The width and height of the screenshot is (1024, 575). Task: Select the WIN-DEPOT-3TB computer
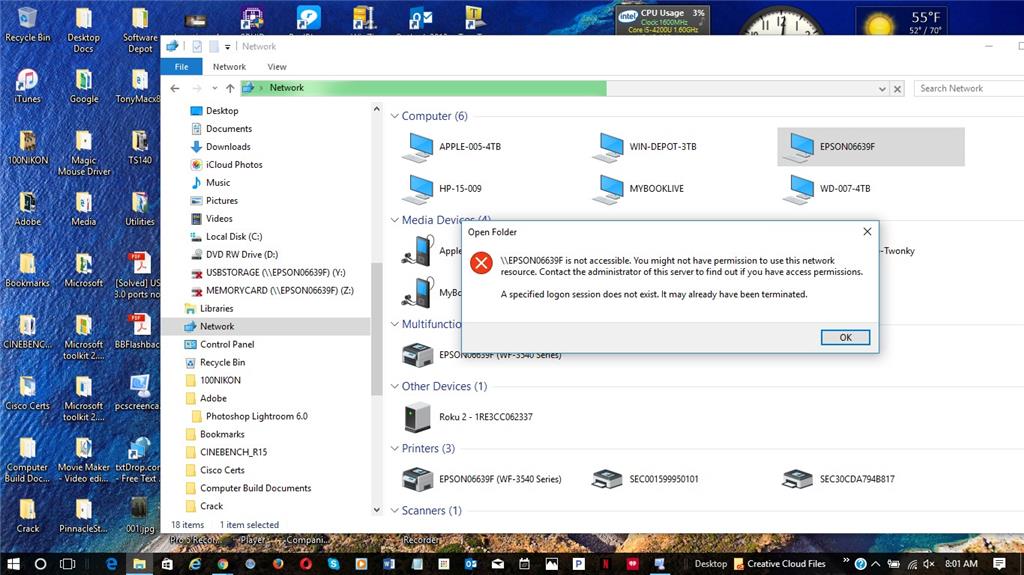[645, 147]
